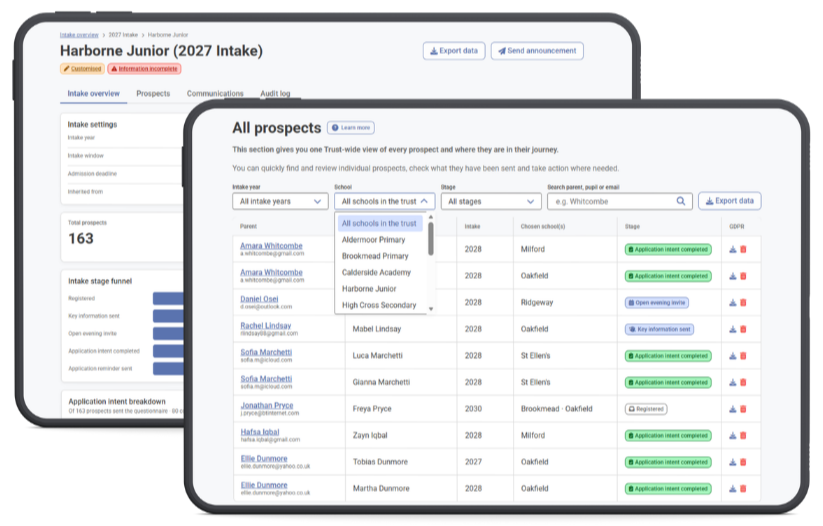Download GDPR data for Daniel Osei
The width and height of the screenshot is (823, 526).
[x=733, y=302]
